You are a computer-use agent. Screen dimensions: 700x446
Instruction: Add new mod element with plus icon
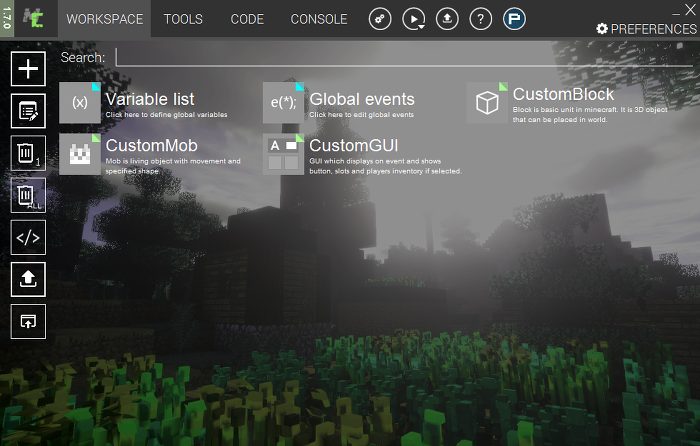[x=28, y=69]
